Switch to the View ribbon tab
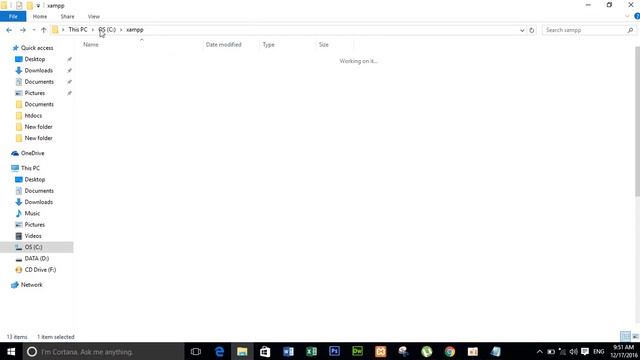 93,16
